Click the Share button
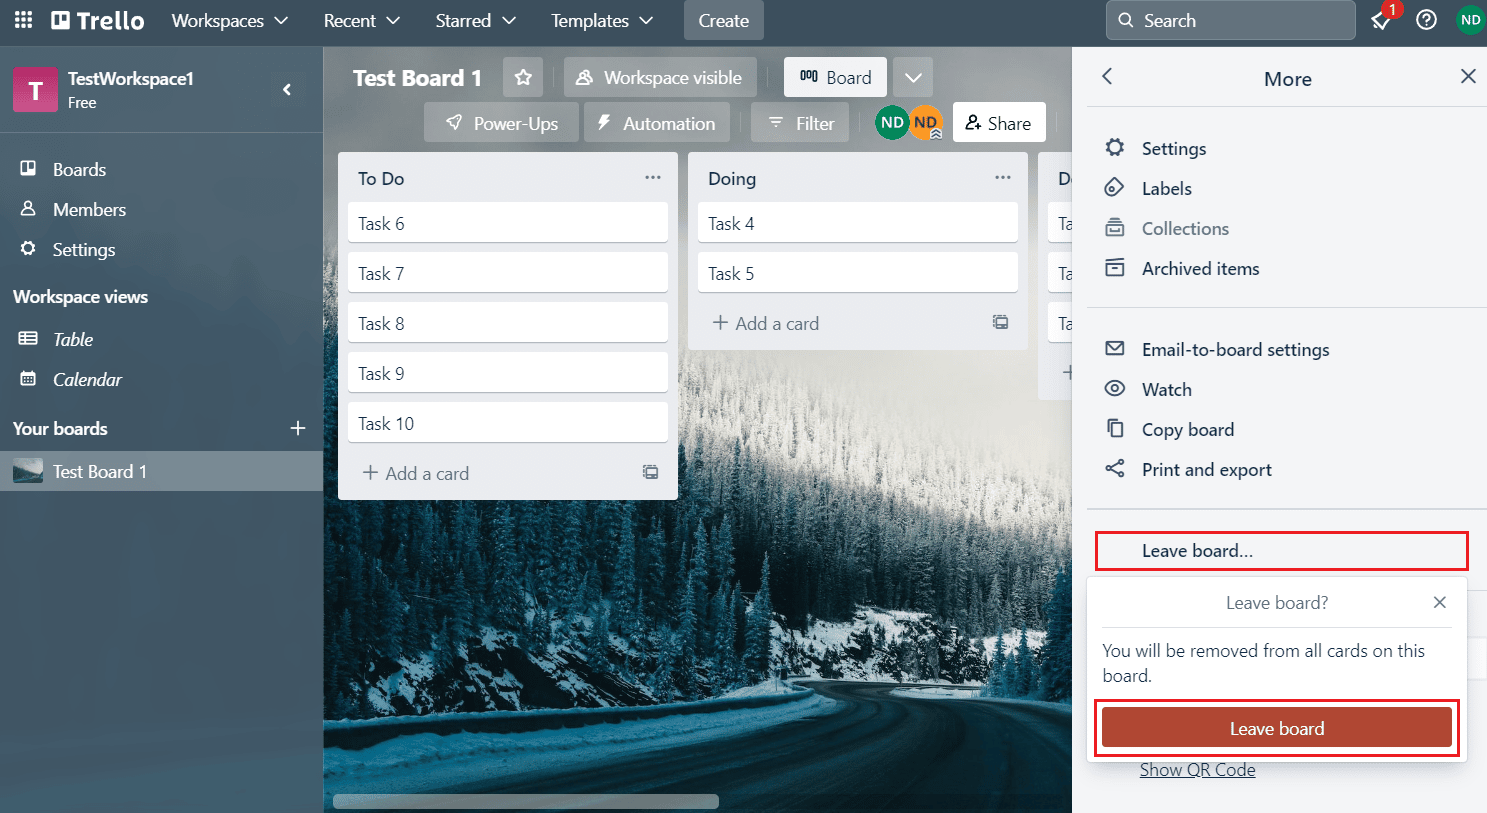 (999, 123)
